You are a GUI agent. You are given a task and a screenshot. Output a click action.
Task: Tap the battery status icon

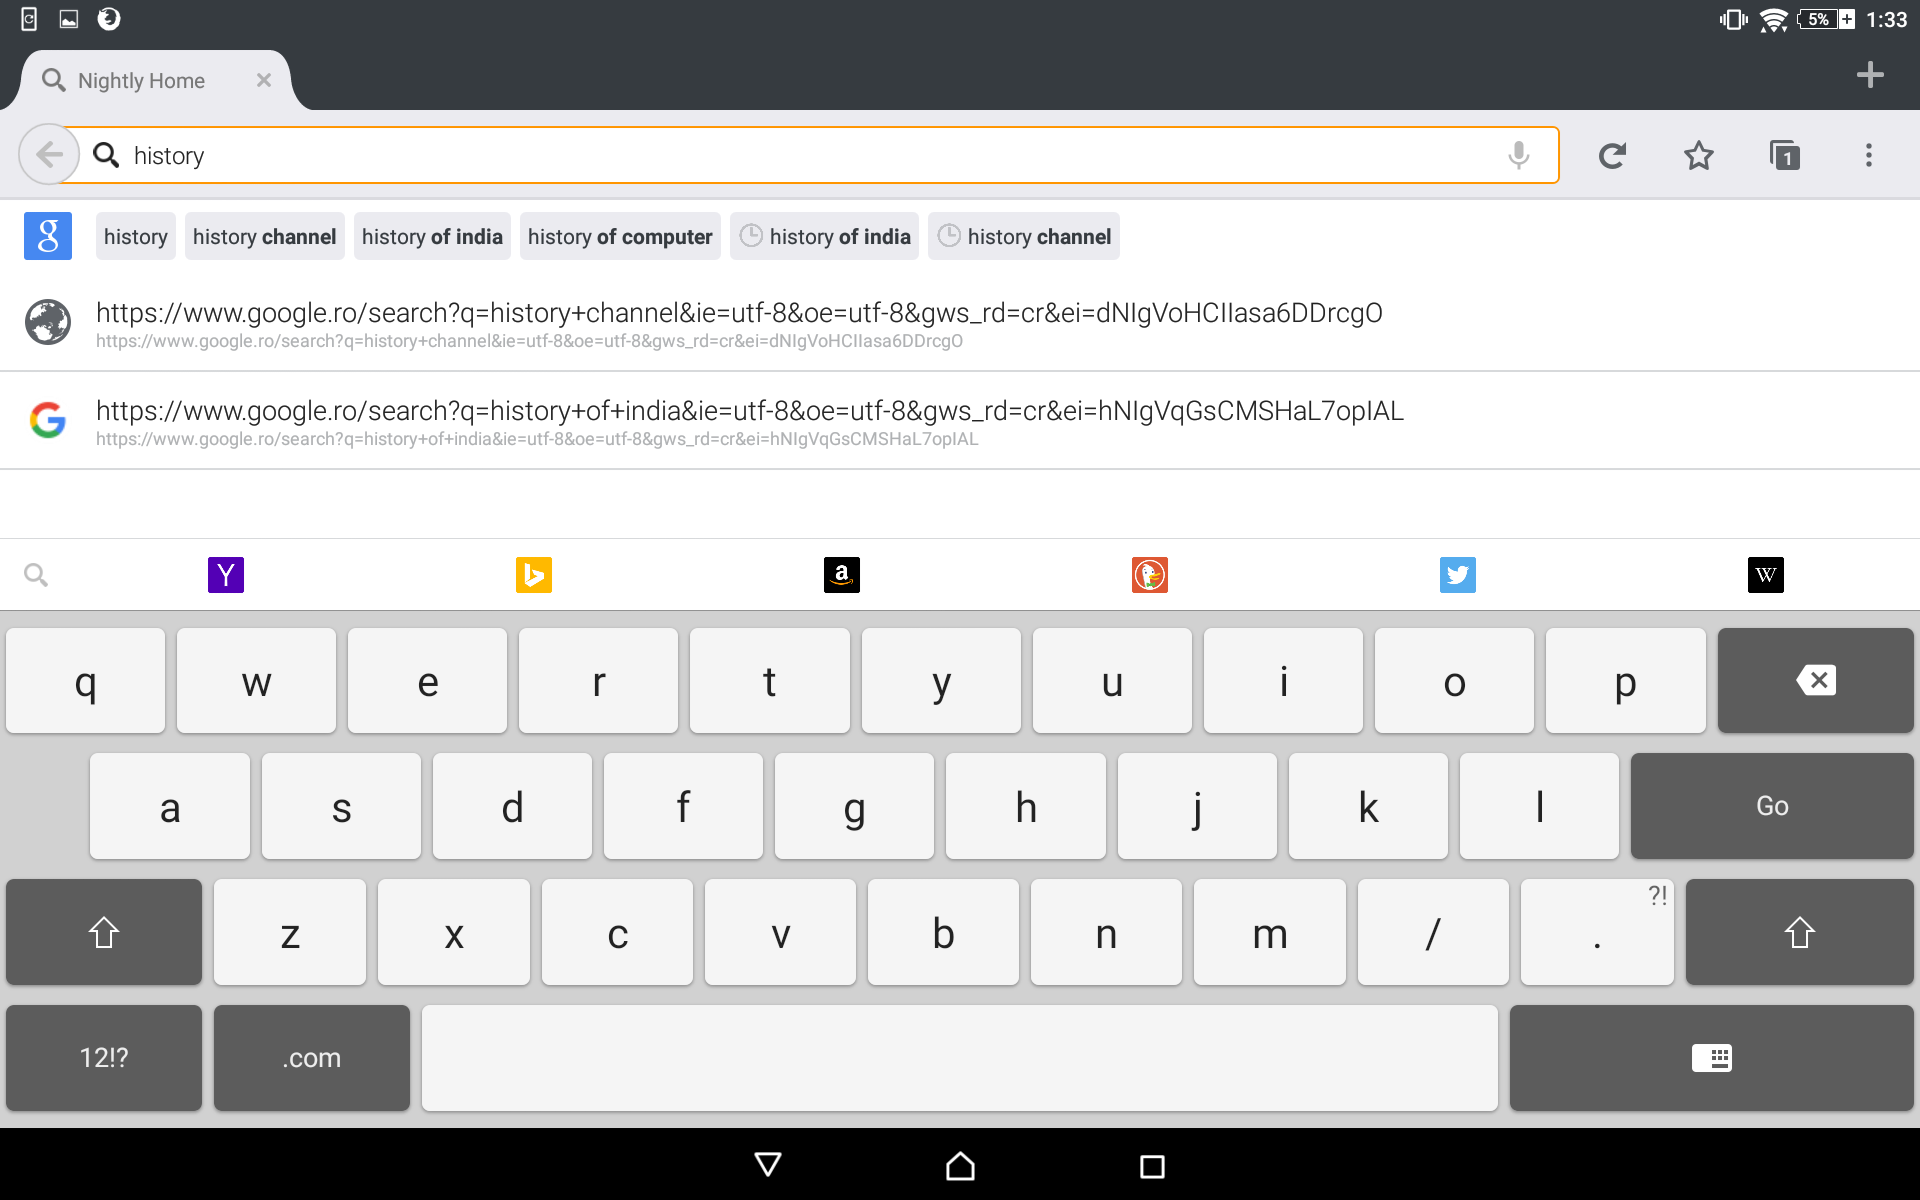point(1826,19)
